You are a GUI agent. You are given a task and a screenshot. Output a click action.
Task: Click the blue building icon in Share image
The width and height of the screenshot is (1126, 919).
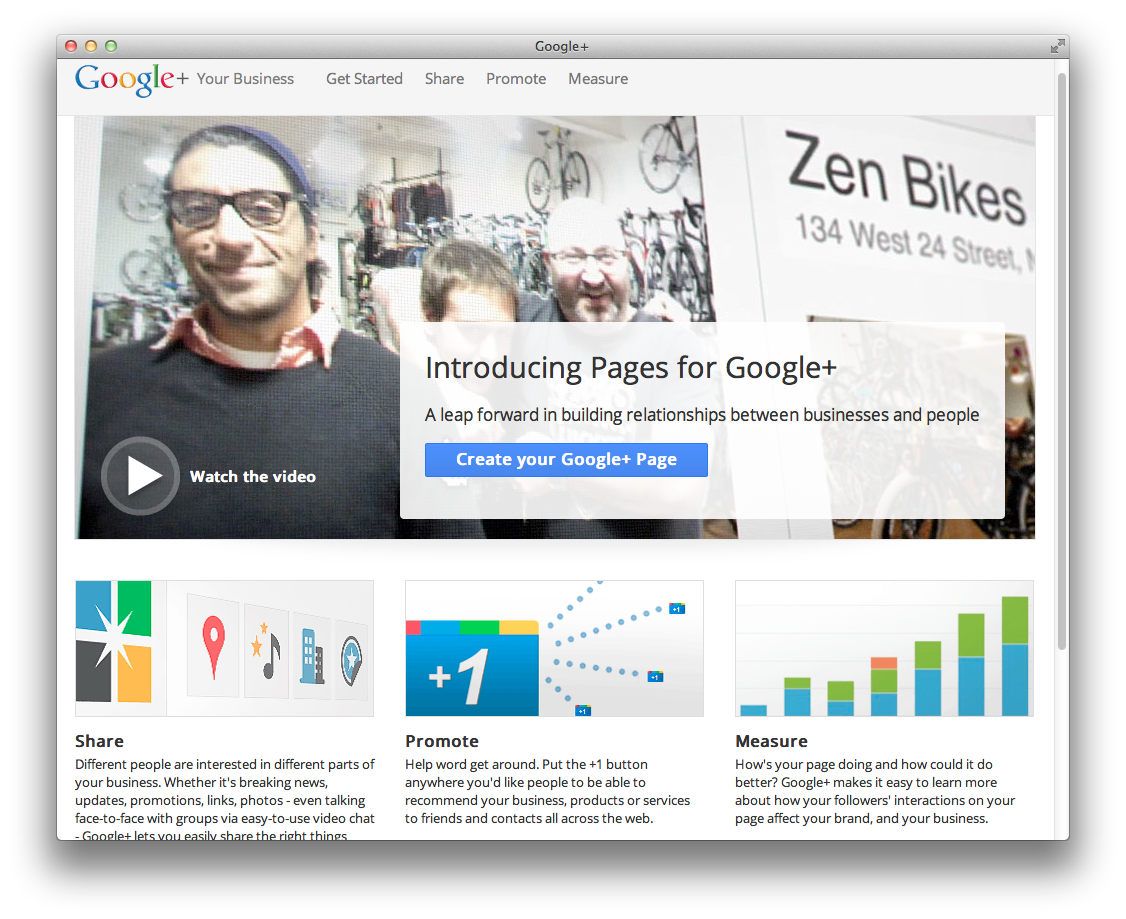click(312, 656)
